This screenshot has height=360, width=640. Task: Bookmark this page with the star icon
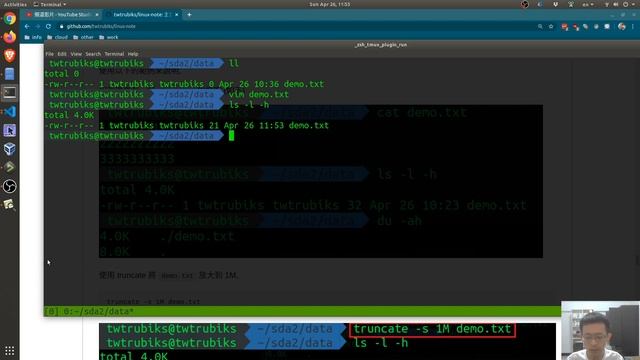tap(551, 27)
